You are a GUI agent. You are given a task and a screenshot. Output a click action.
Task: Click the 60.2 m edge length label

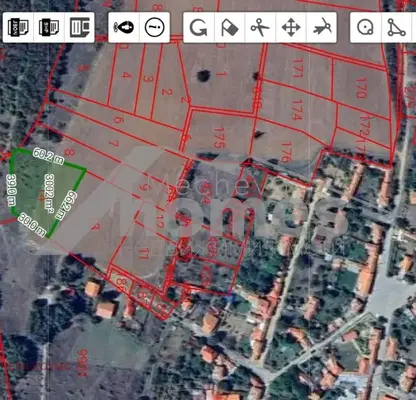coord(48,157)
